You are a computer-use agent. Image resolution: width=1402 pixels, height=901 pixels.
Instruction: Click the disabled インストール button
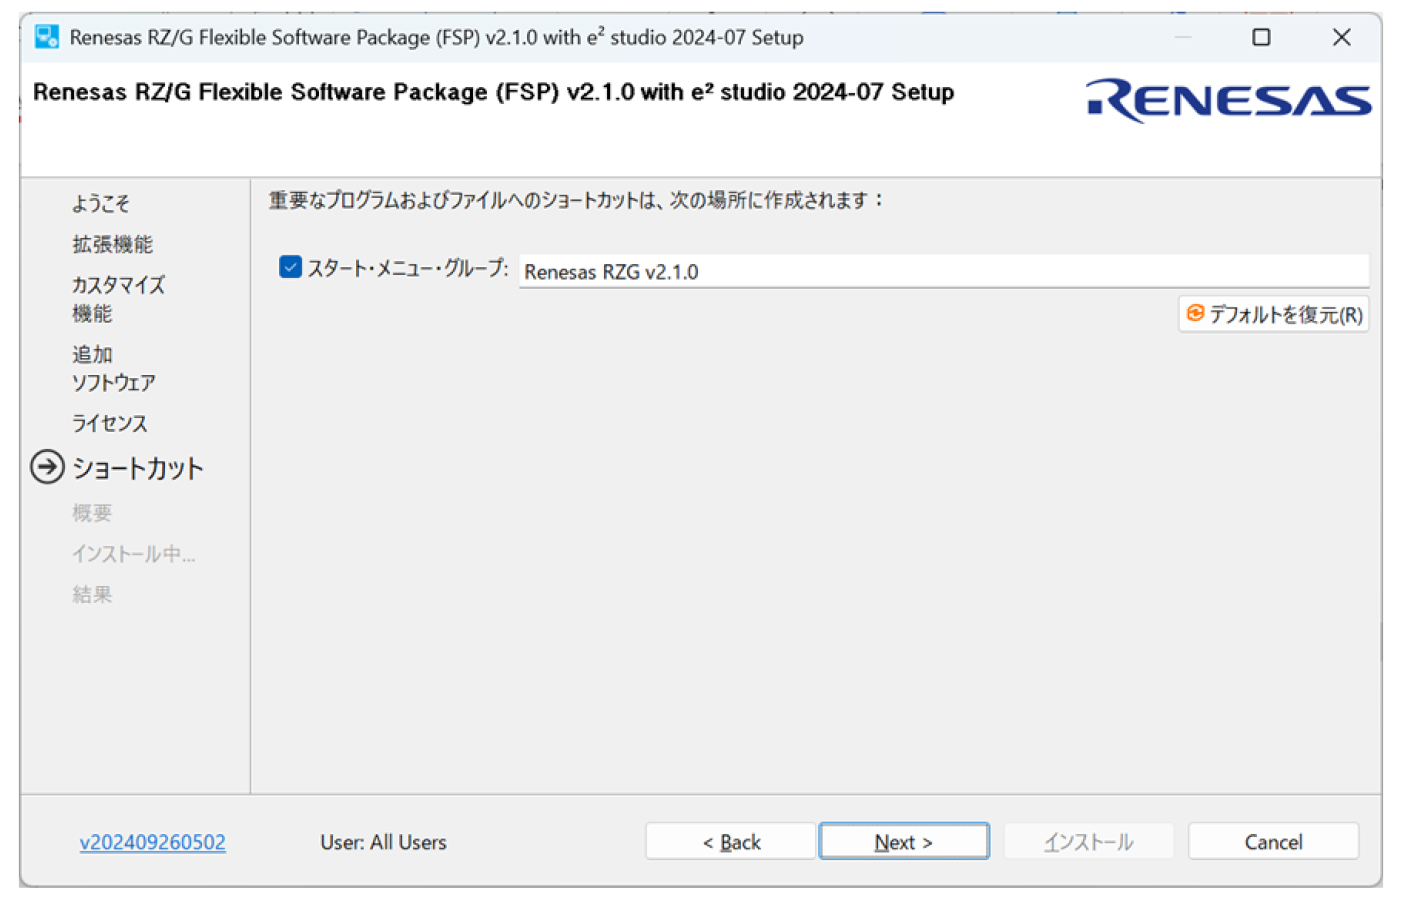pos(1089,841)
